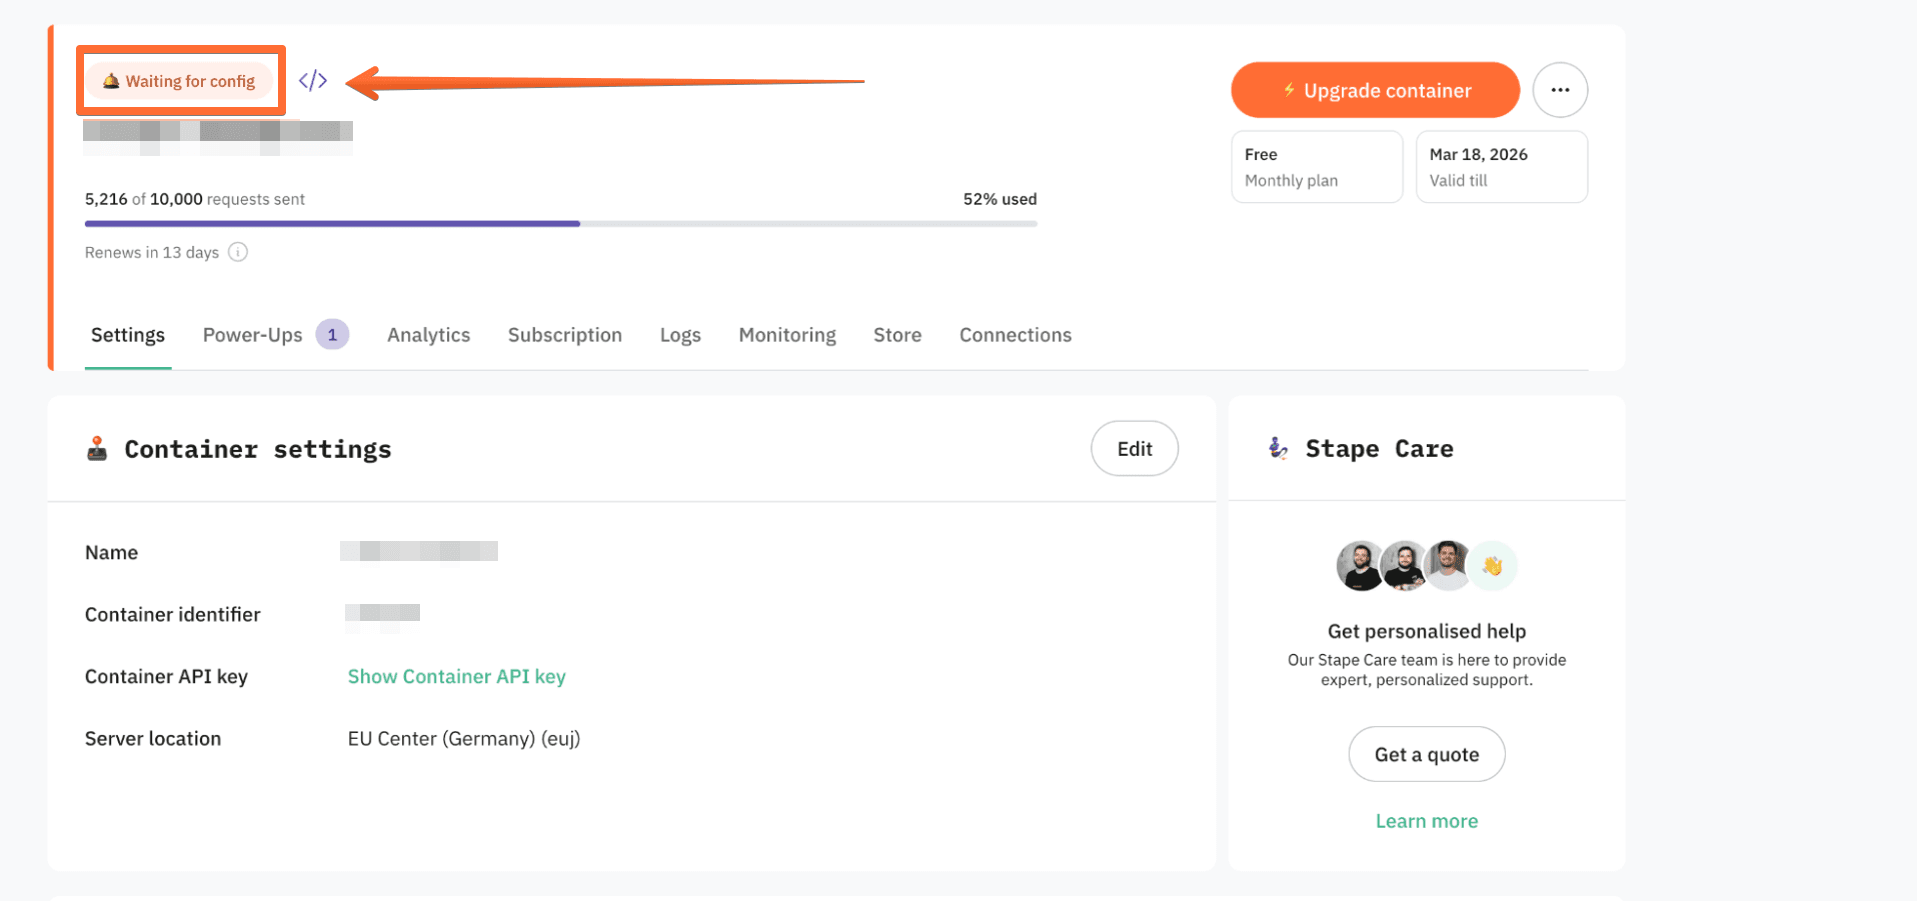
Task: Open the Connections tab
Action: click(x=1015, y=335)
